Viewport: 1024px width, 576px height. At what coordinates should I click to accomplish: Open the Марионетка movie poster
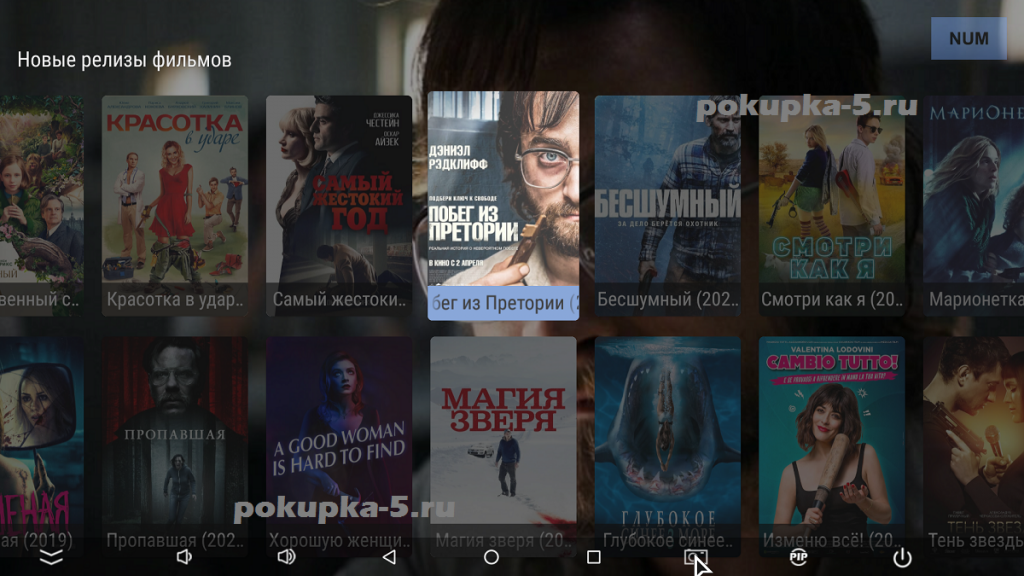click(974, 206)
